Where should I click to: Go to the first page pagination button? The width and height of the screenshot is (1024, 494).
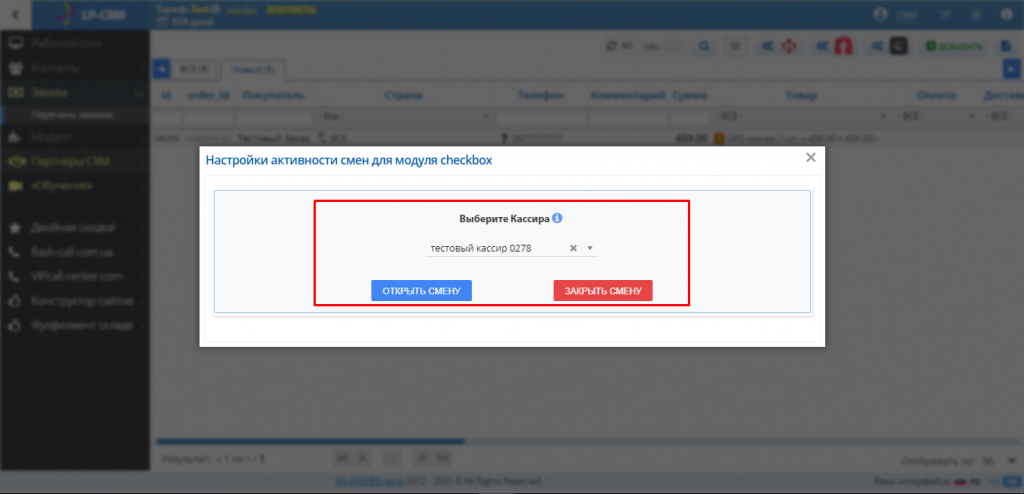pyautogui.click(x=342, y=457)
